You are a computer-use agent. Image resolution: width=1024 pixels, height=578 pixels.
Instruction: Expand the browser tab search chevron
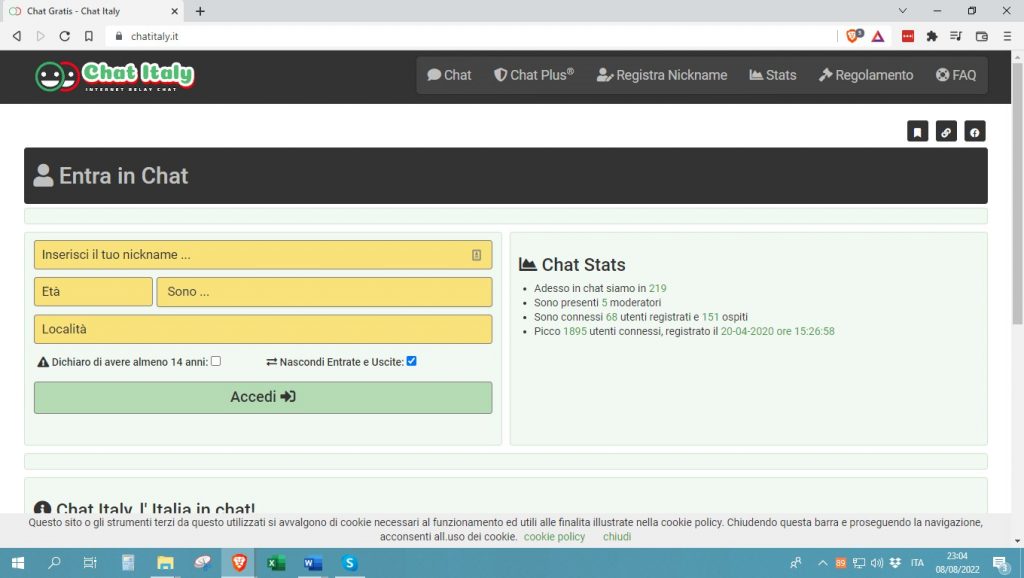coord(903,11)
